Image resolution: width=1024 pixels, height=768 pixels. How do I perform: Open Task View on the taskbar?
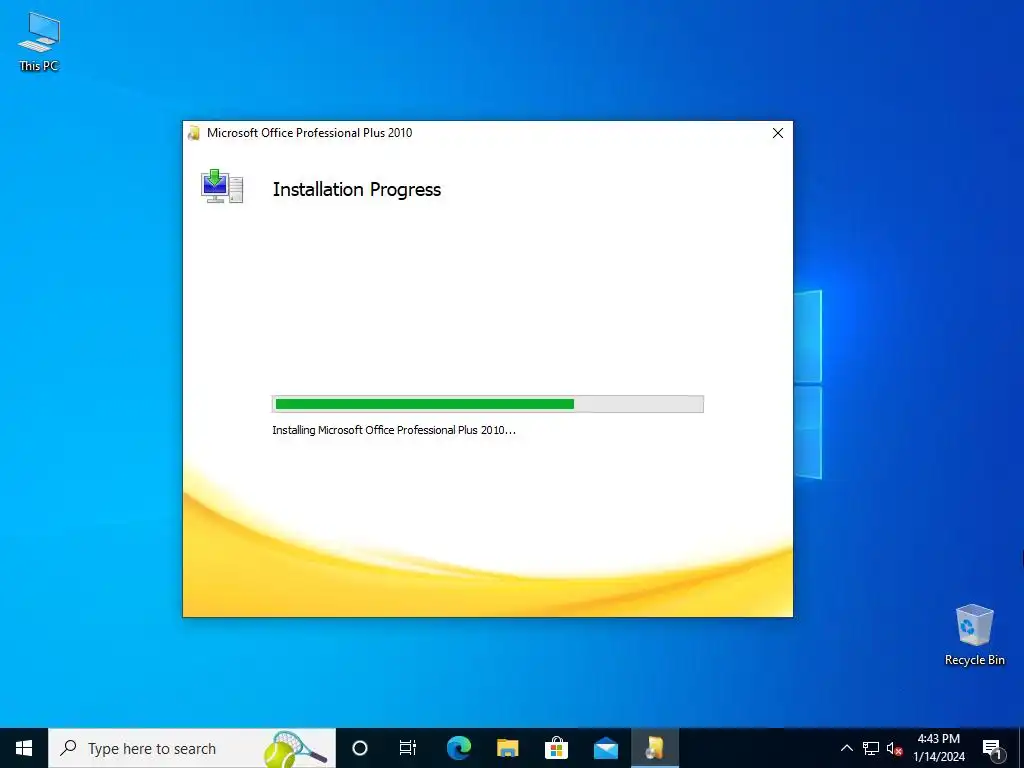point(408,748)
